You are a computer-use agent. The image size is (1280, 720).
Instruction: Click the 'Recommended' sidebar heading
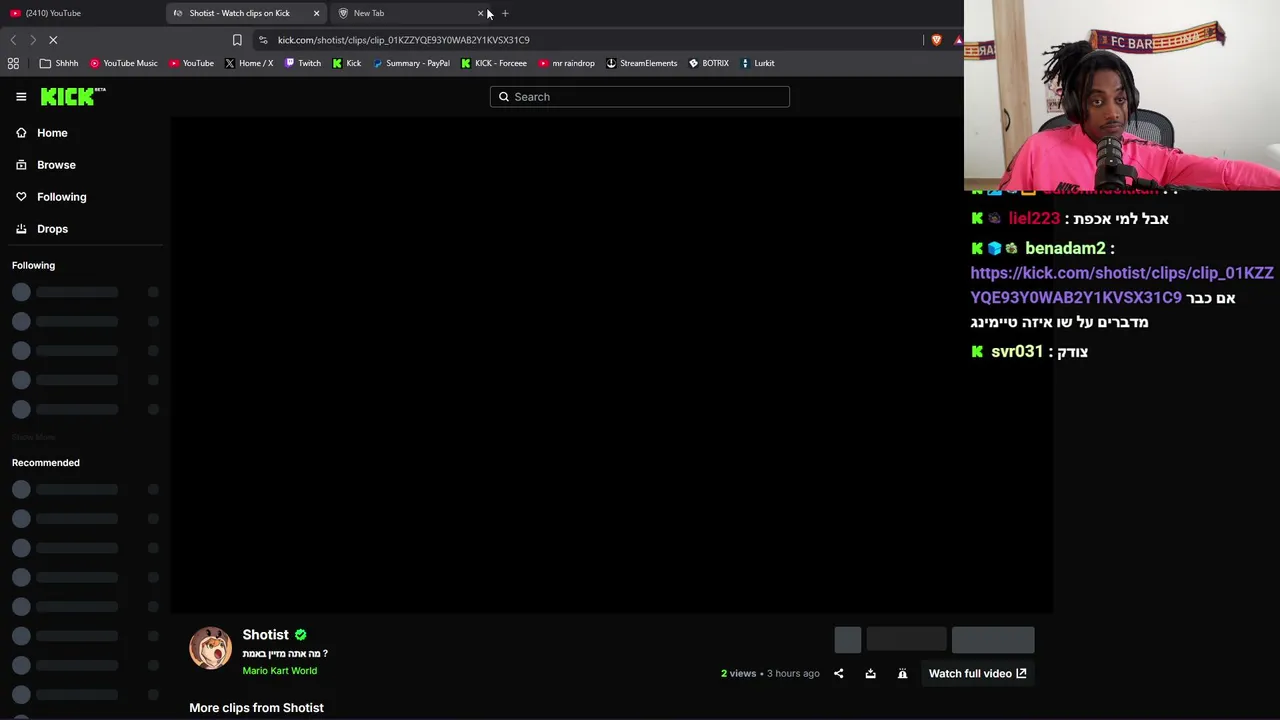46,463
